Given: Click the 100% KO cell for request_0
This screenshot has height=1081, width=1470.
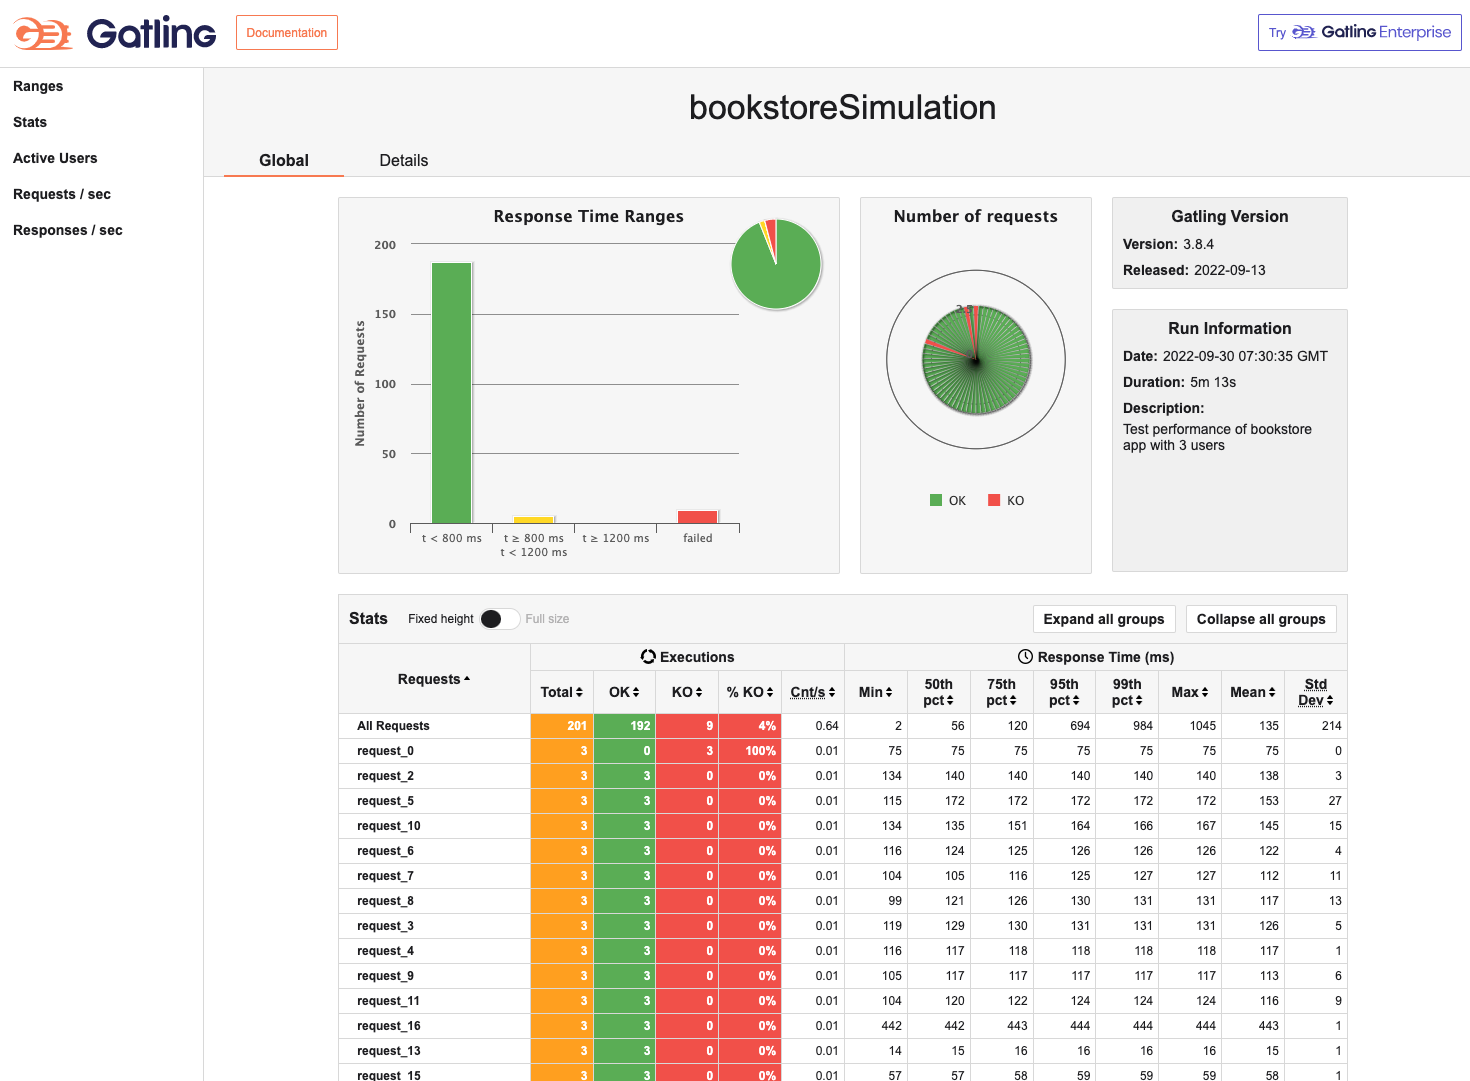Looking at the screenshot, I should tap(750, 751).
